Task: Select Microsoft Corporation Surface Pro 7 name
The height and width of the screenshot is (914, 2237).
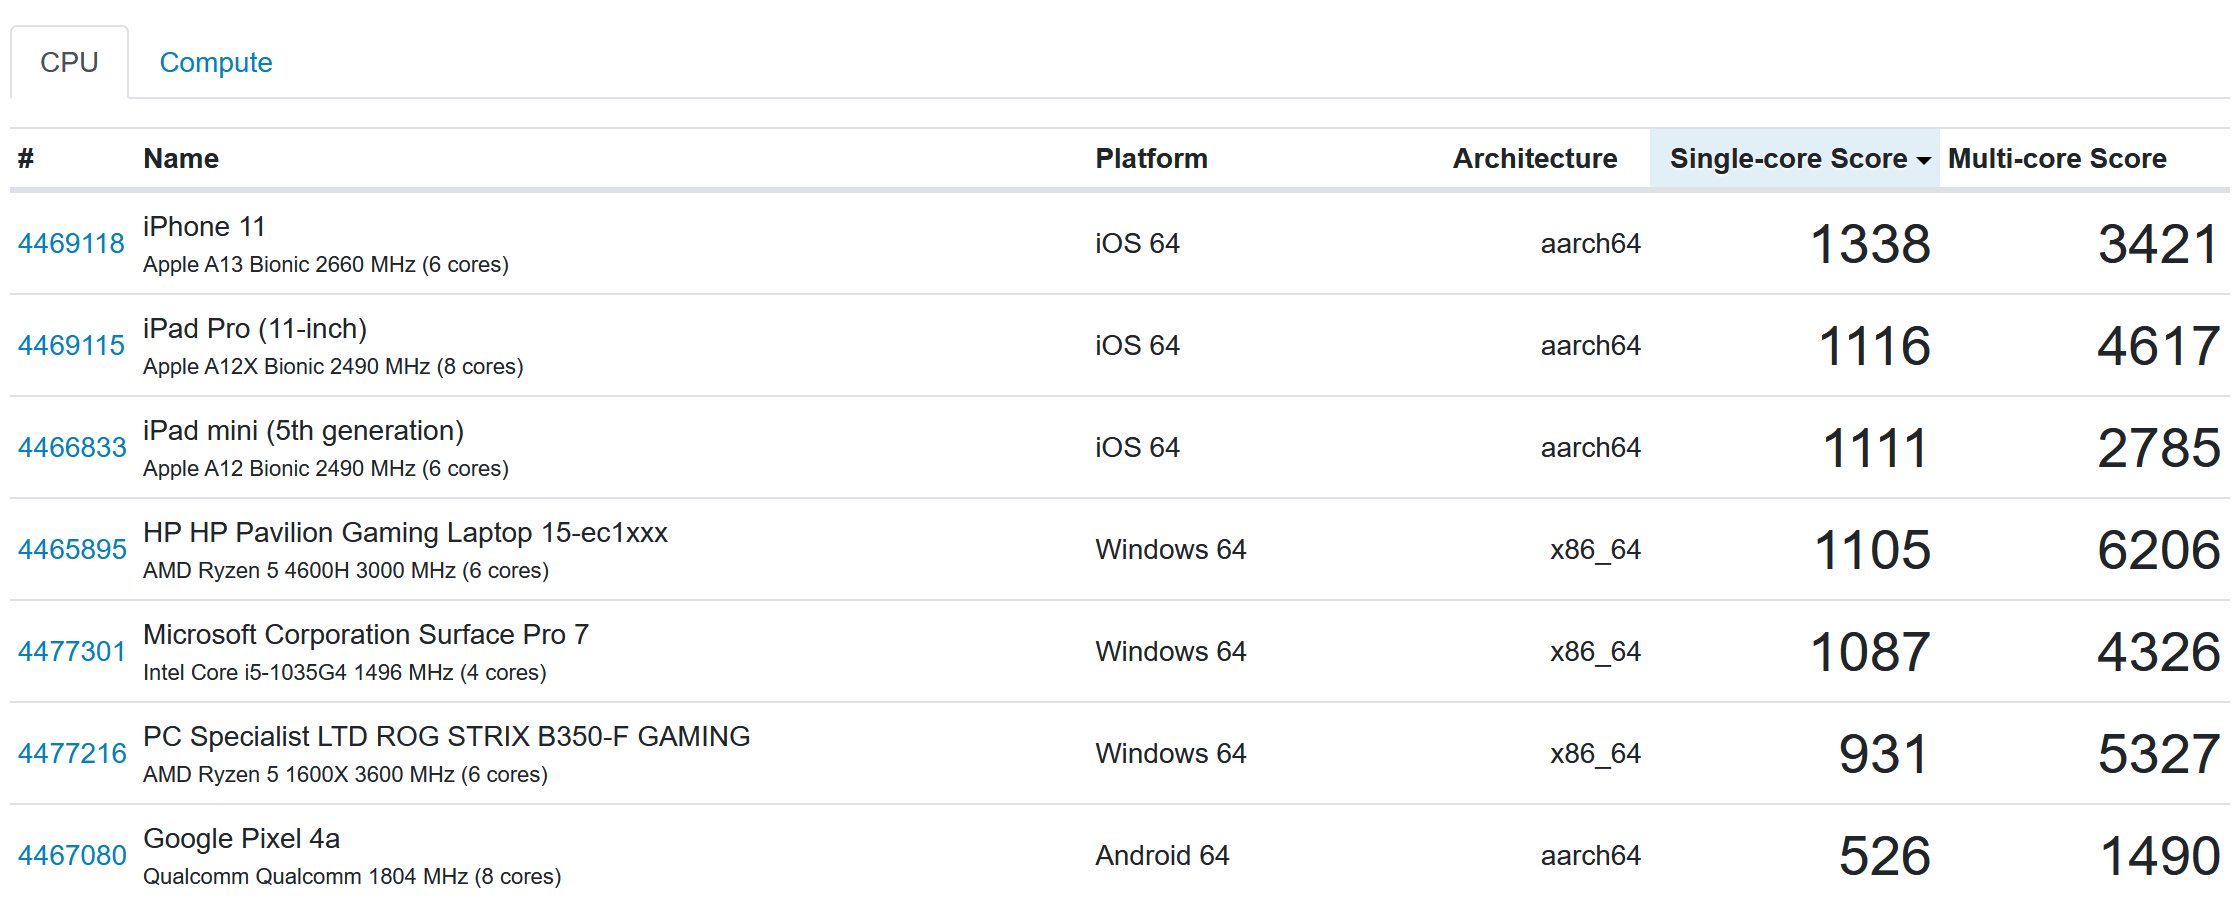Action: coord(366,635)
